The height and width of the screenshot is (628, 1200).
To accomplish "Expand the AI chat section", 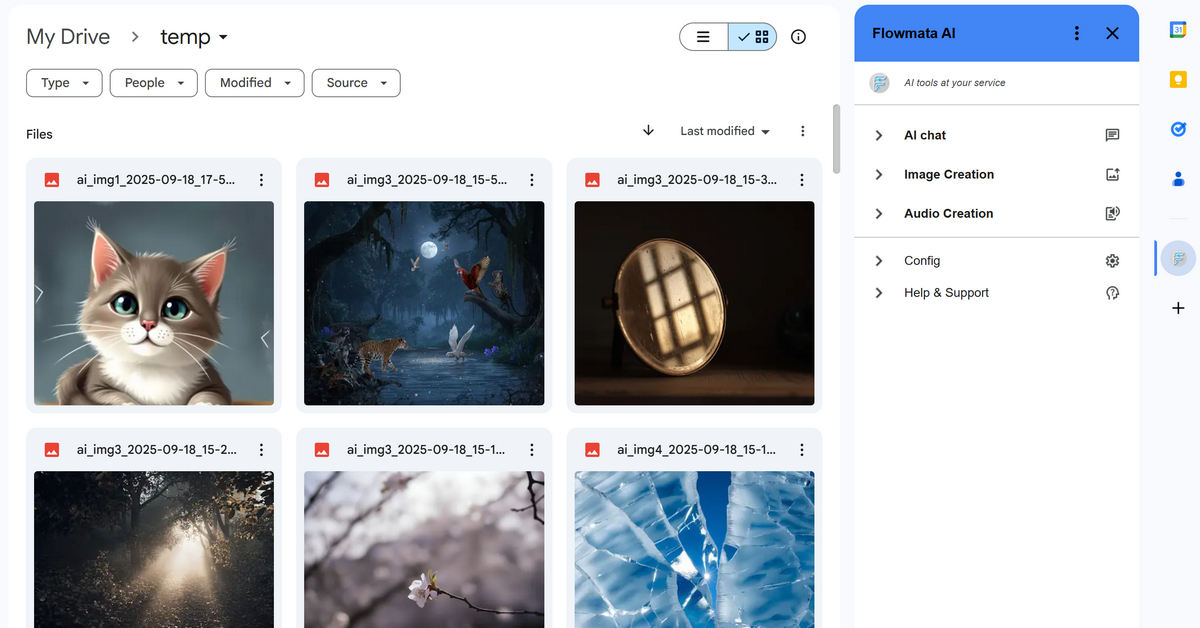I will (924, 135).
